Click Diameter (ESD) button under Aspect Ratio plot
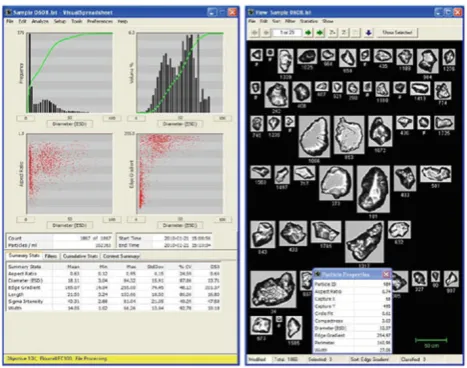 (x=69, y=225)
